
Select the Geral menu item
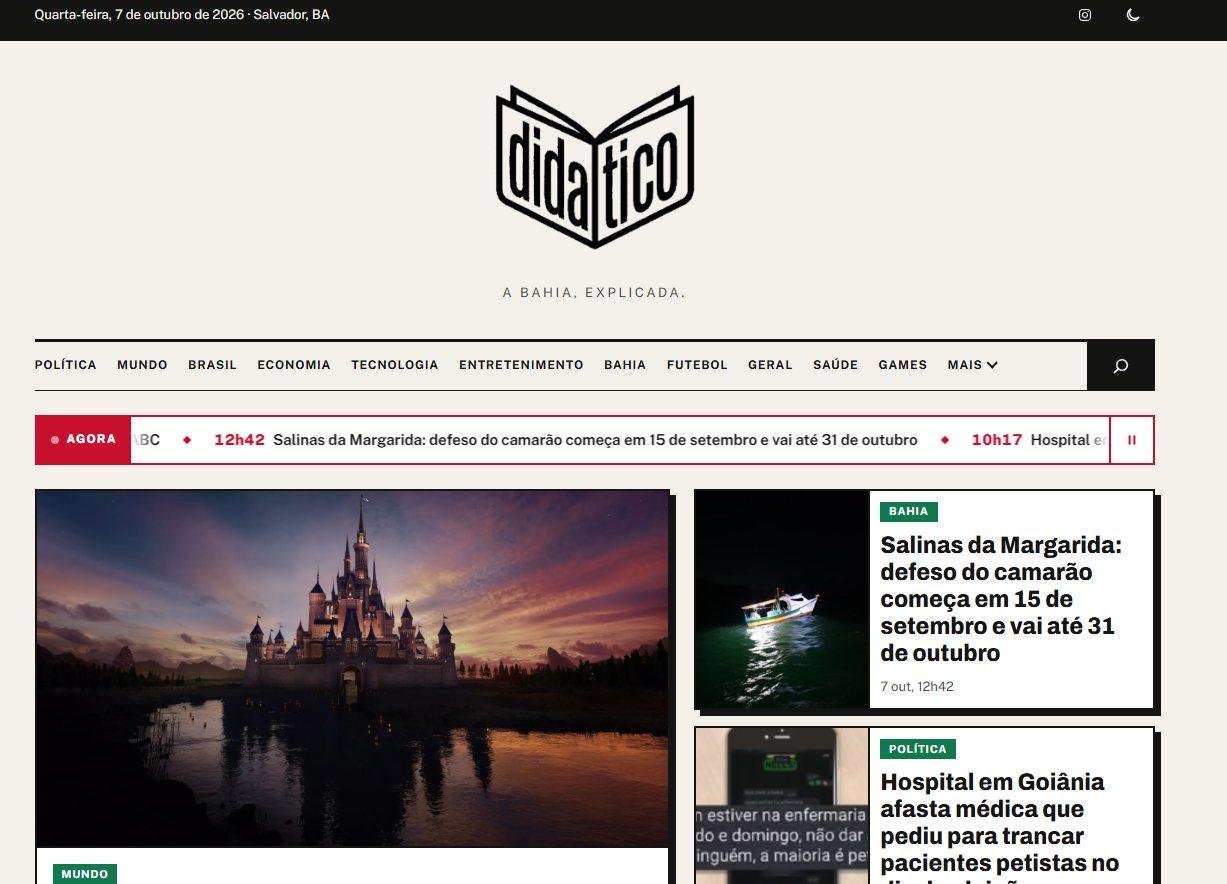pyautogui.click(x=770, y=365)
